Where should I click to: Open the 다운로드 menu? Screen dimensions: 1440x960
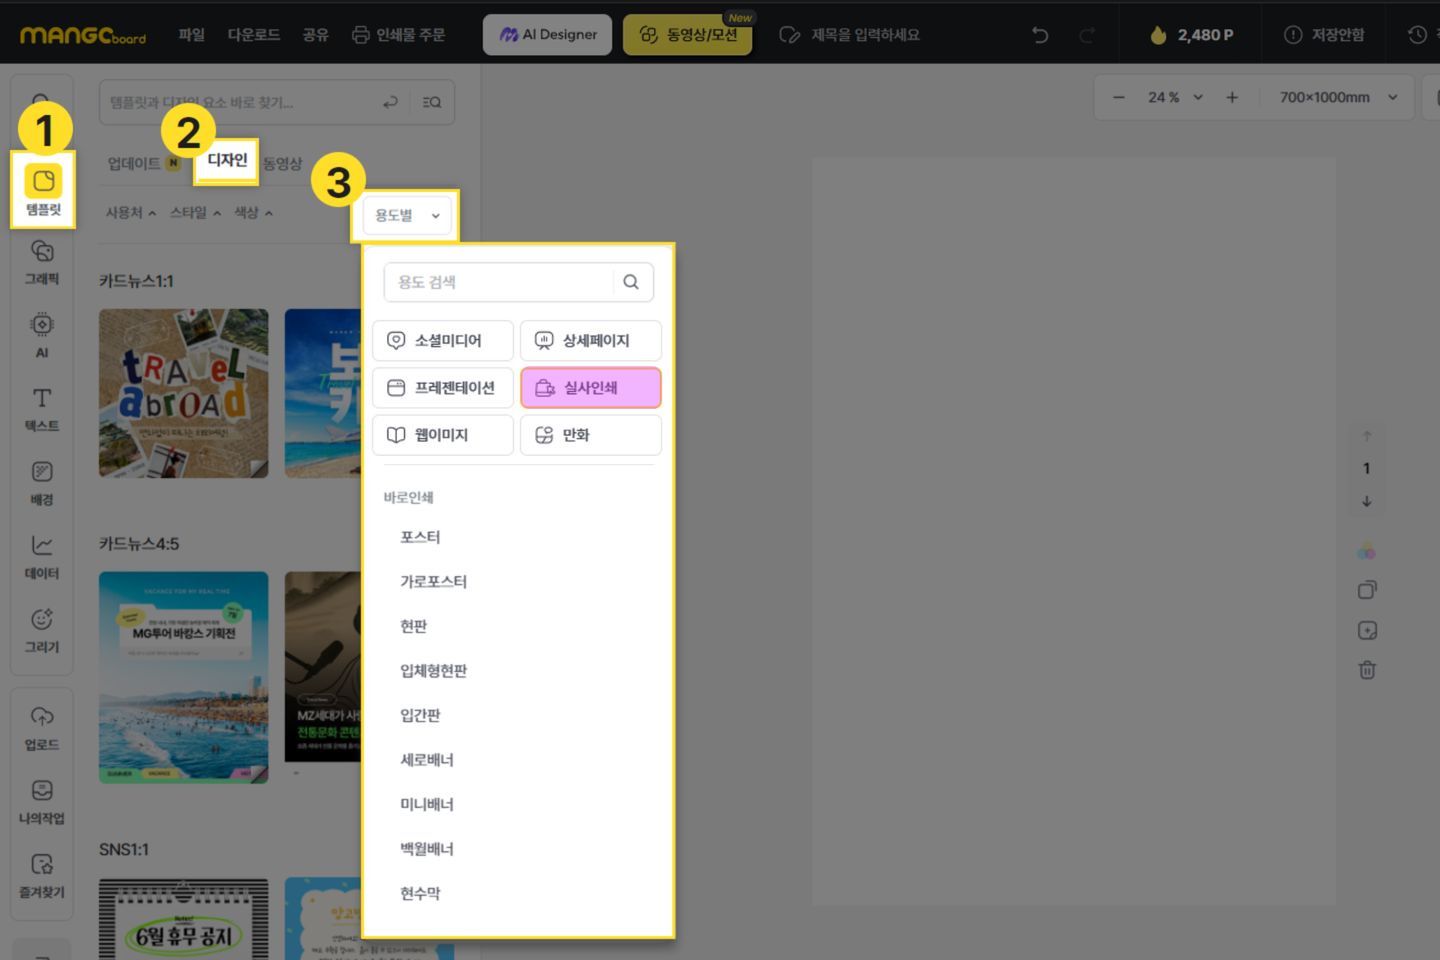(254, 35)
